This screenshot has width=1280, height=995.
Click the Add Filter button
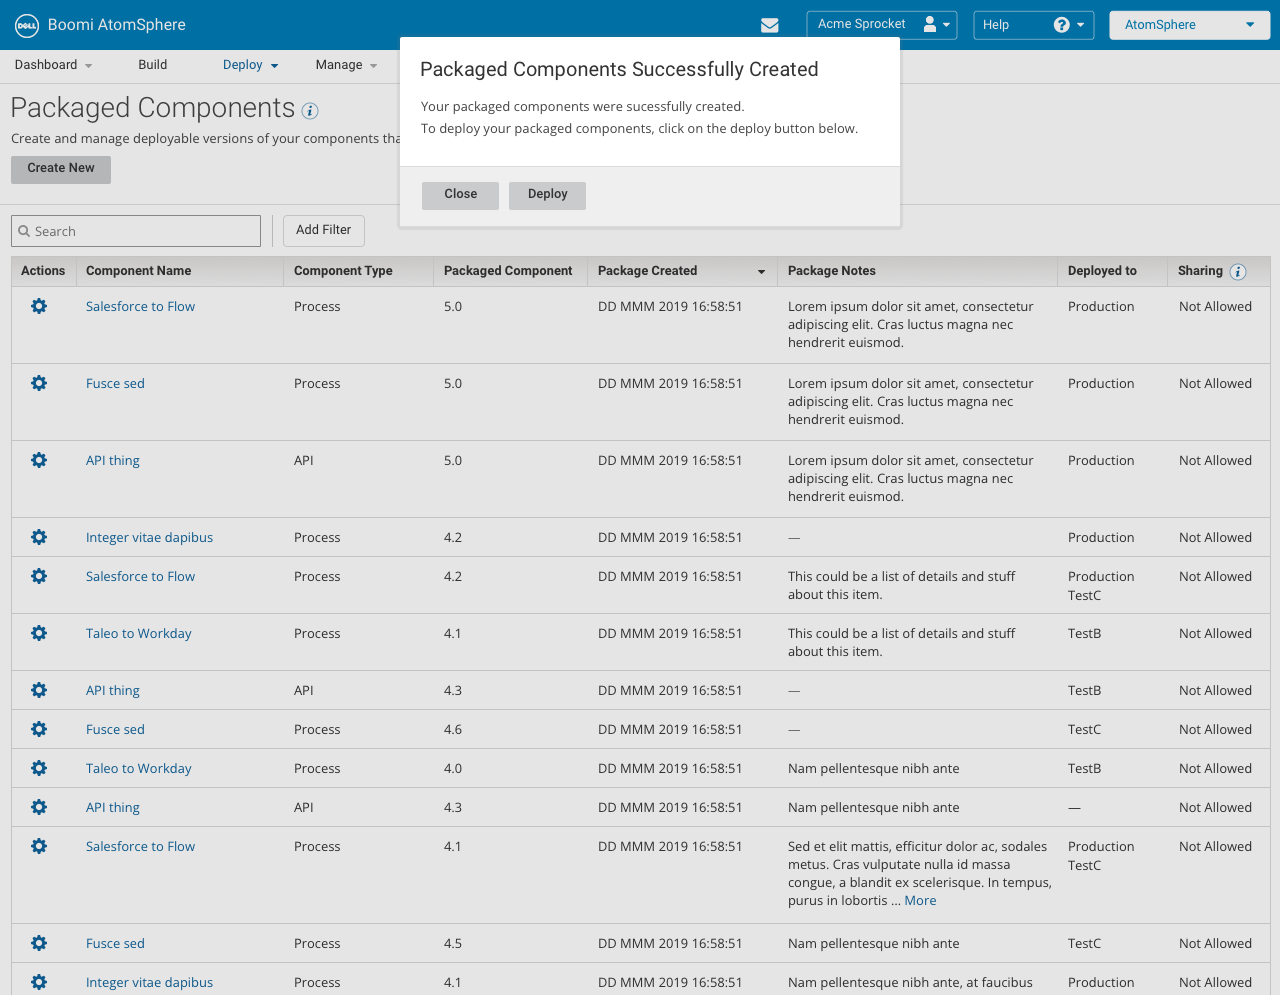(324, 231)
